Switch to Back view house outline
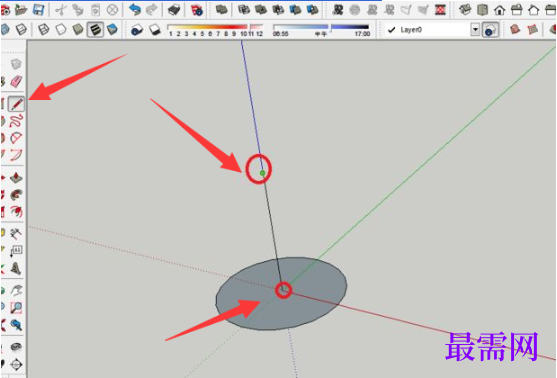This screenshot has height=378, width=557. pyautogui.click(x=534, y=10)
